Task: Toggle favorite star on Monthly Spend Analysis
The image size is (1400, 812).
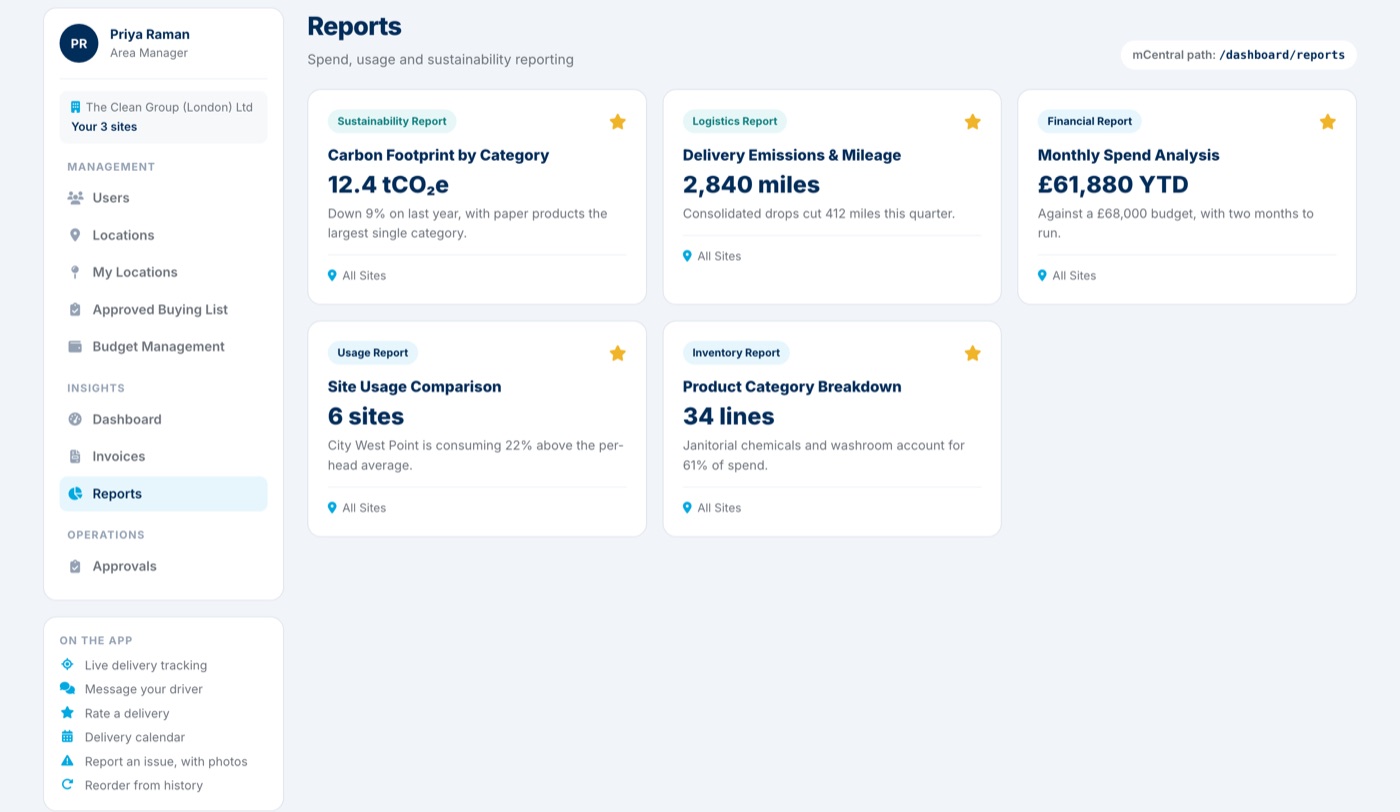Action: pos(1328,122)
